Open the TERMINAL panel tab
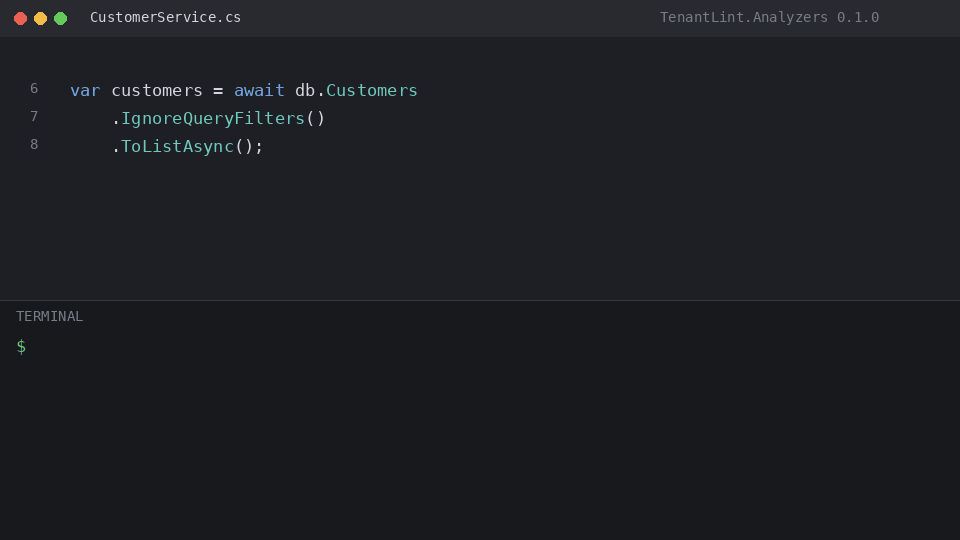 50,317
